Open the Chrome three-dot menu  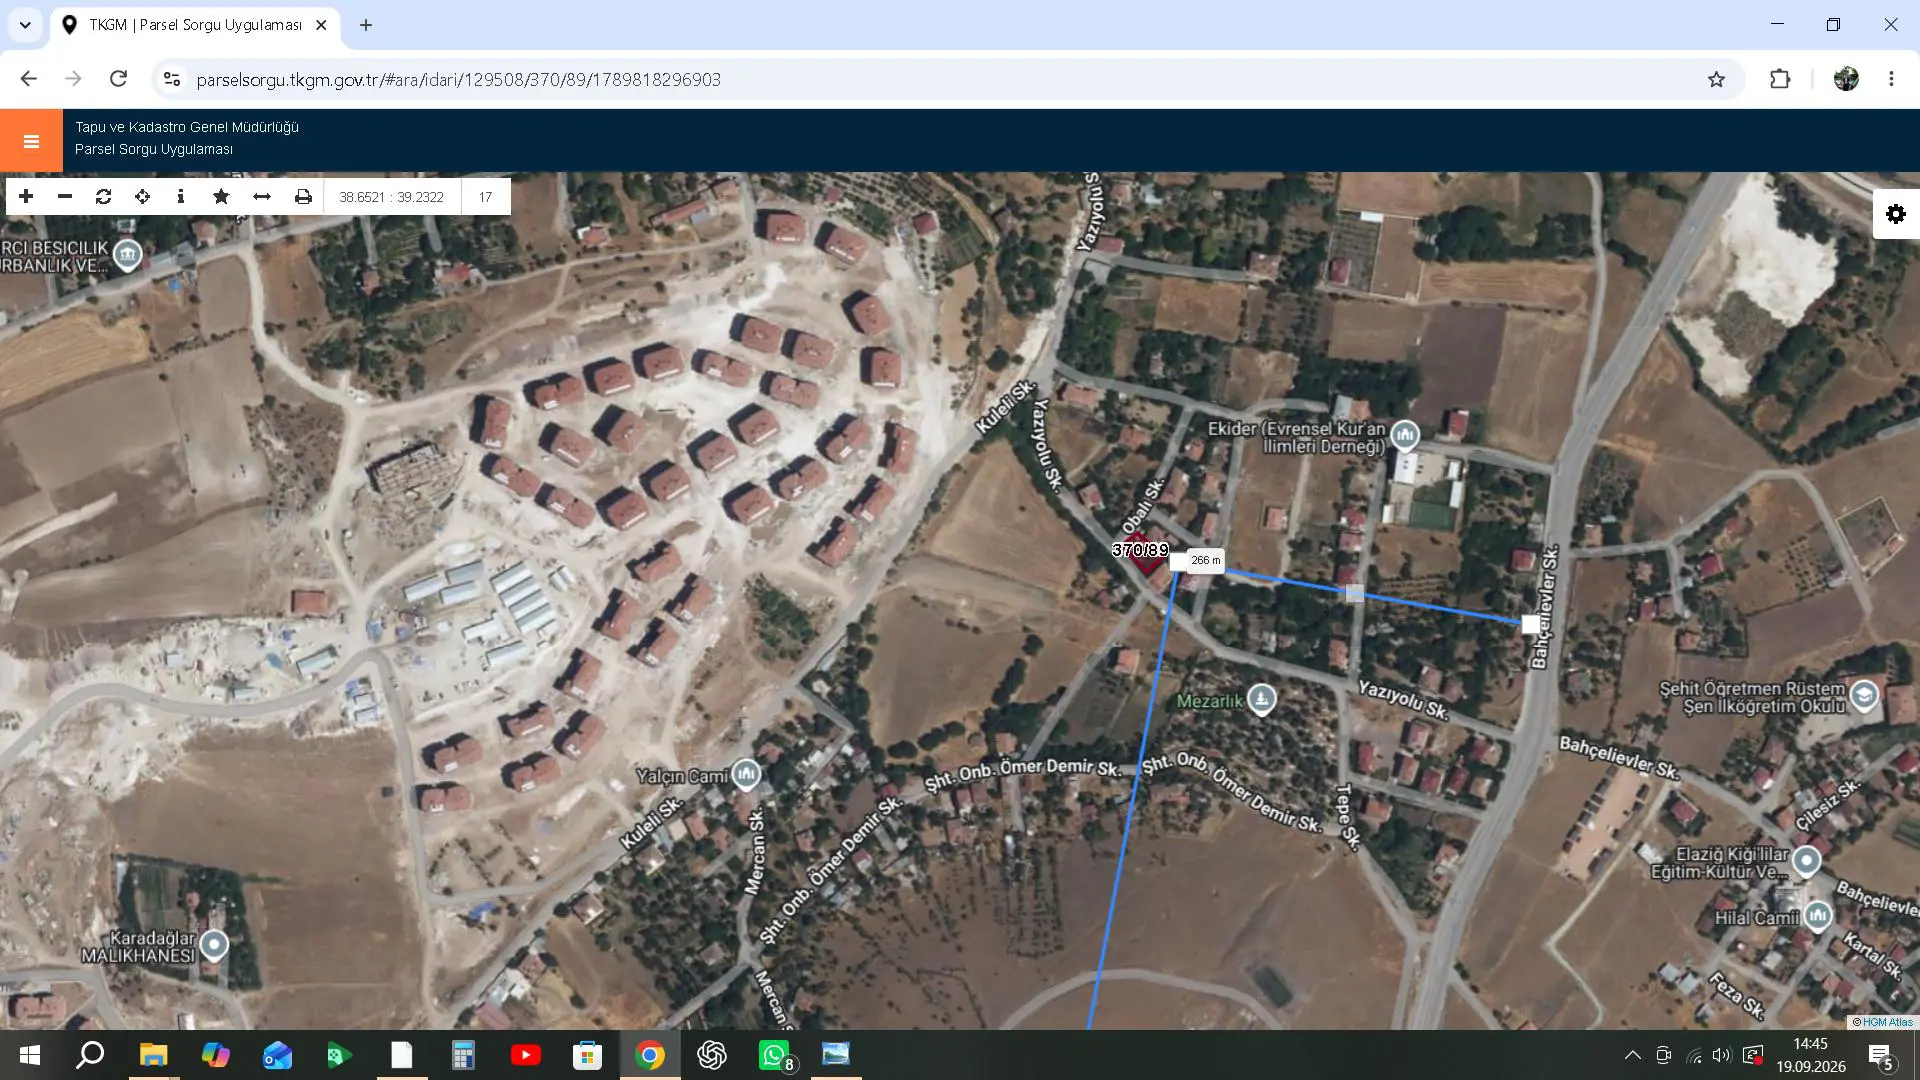click(1891, 79)
